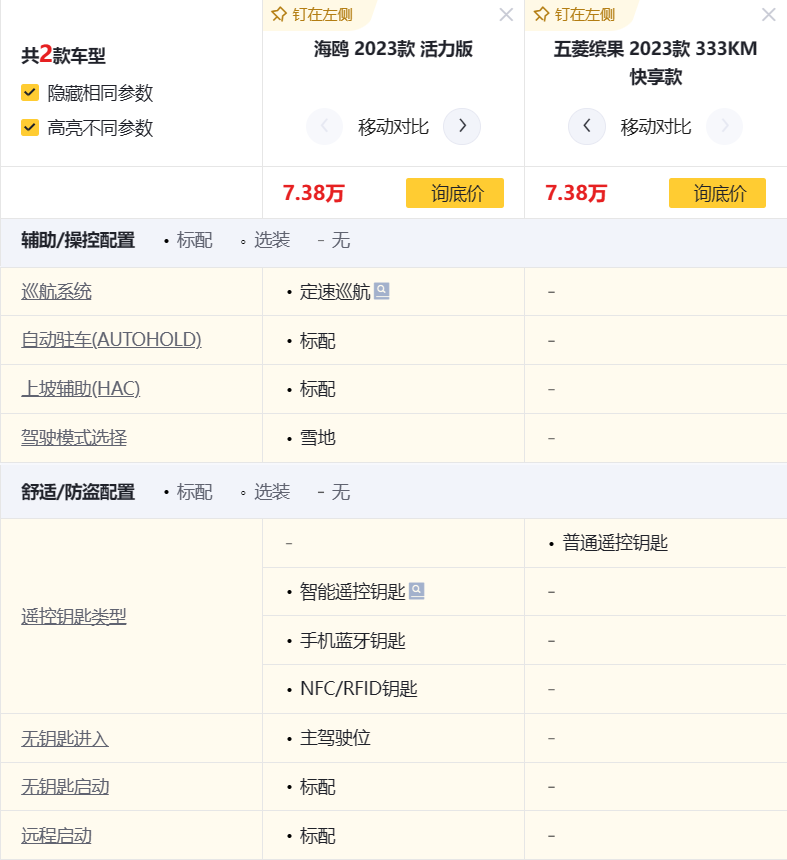Image resolution: width=787 pixels, height=860 pixels.
Task: Click the 共2款车型 heading
Action: [x=63, y=55]
